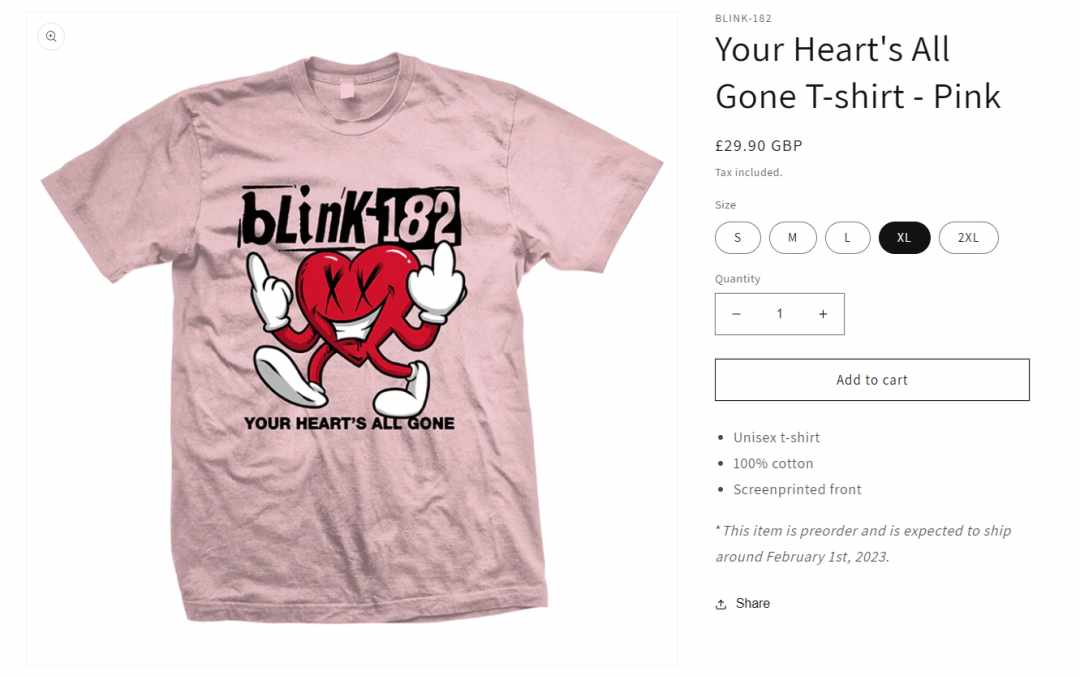Add the t-shirt to cart
This screenshot has height=676, width=1080.
coord(872,380)
